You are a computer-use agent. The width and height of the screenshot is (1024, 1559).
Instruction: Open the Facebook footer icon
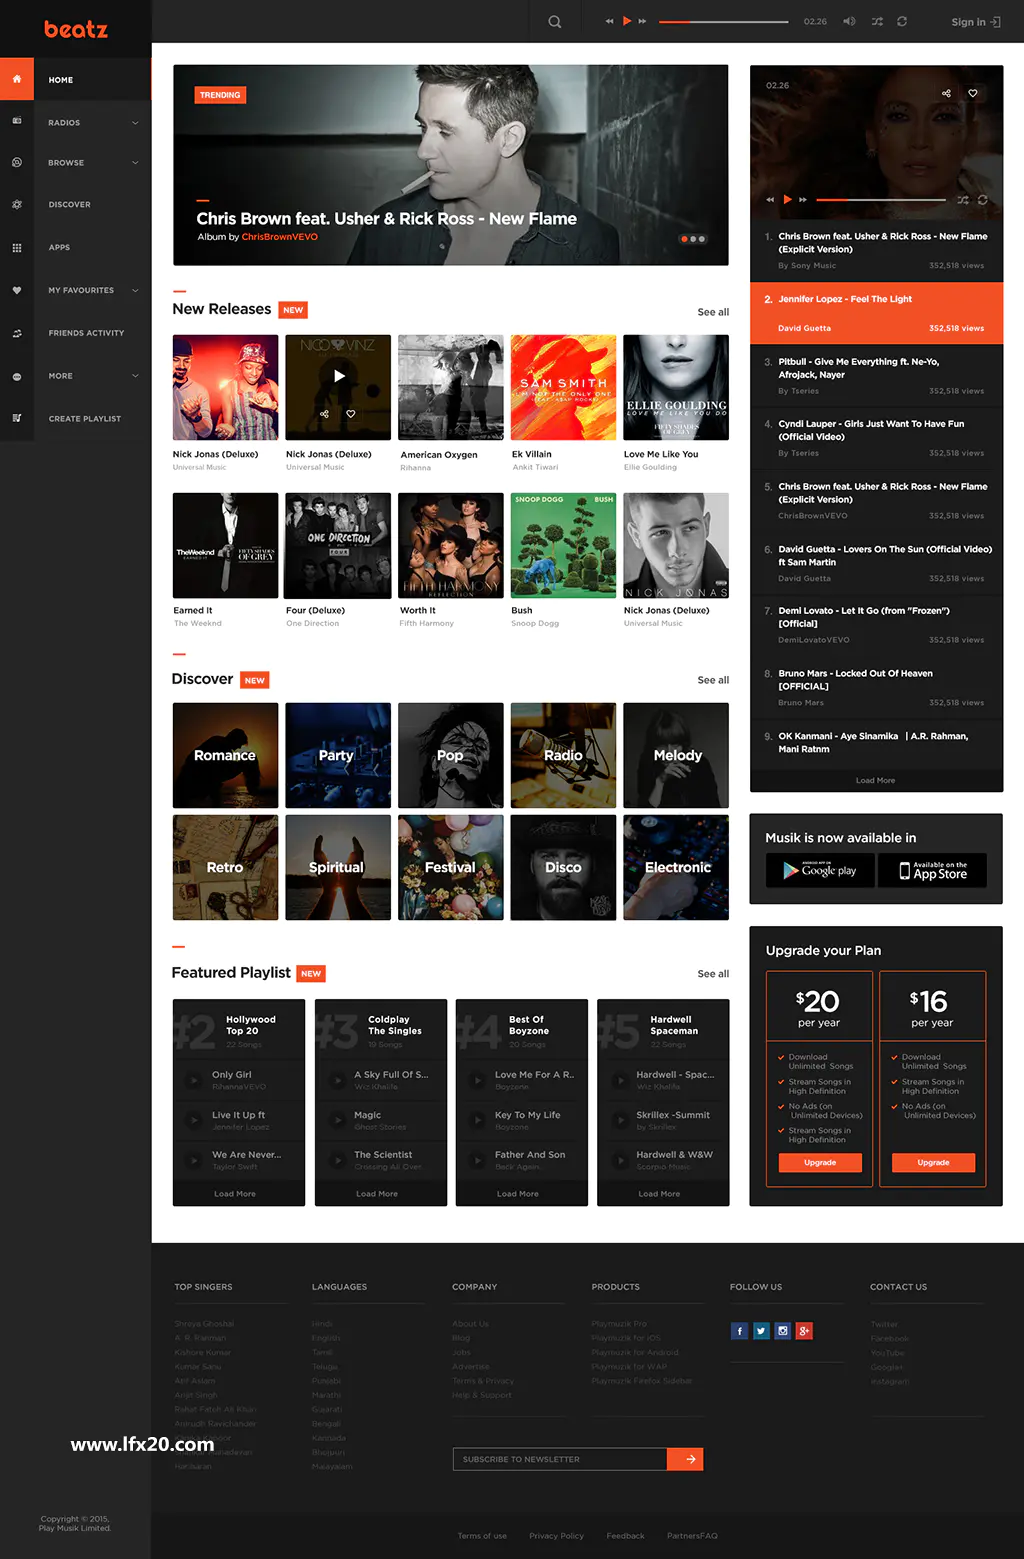(740, 1330)
